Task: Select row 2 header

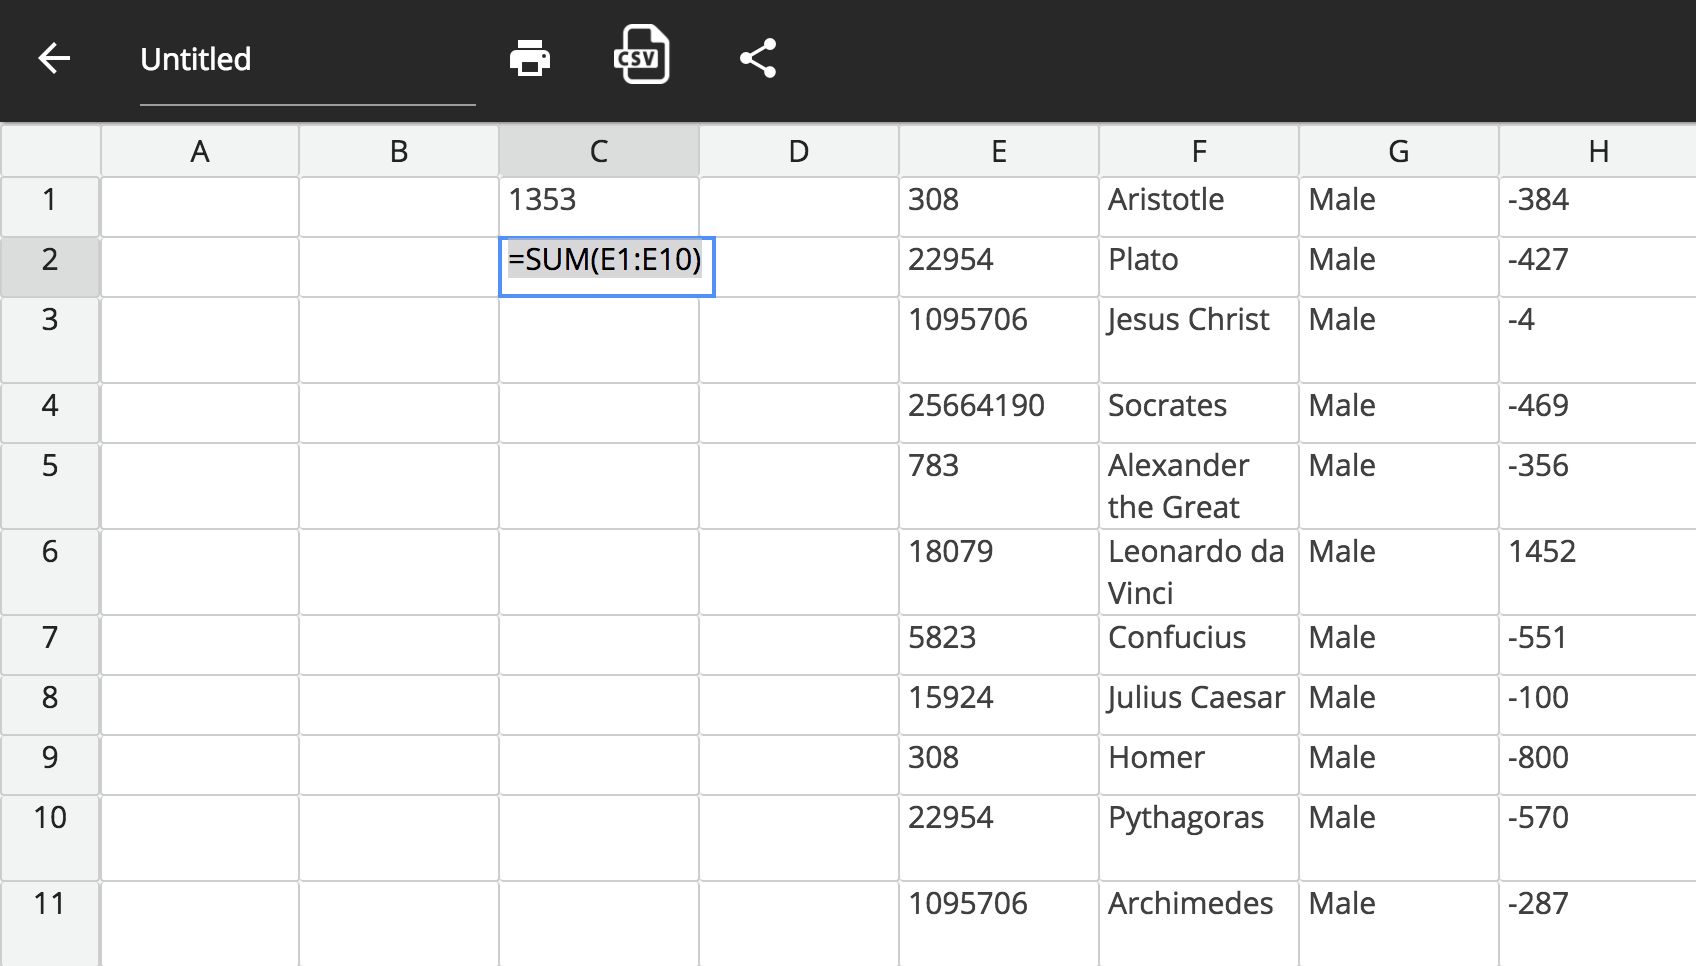Action: point(50,260)
